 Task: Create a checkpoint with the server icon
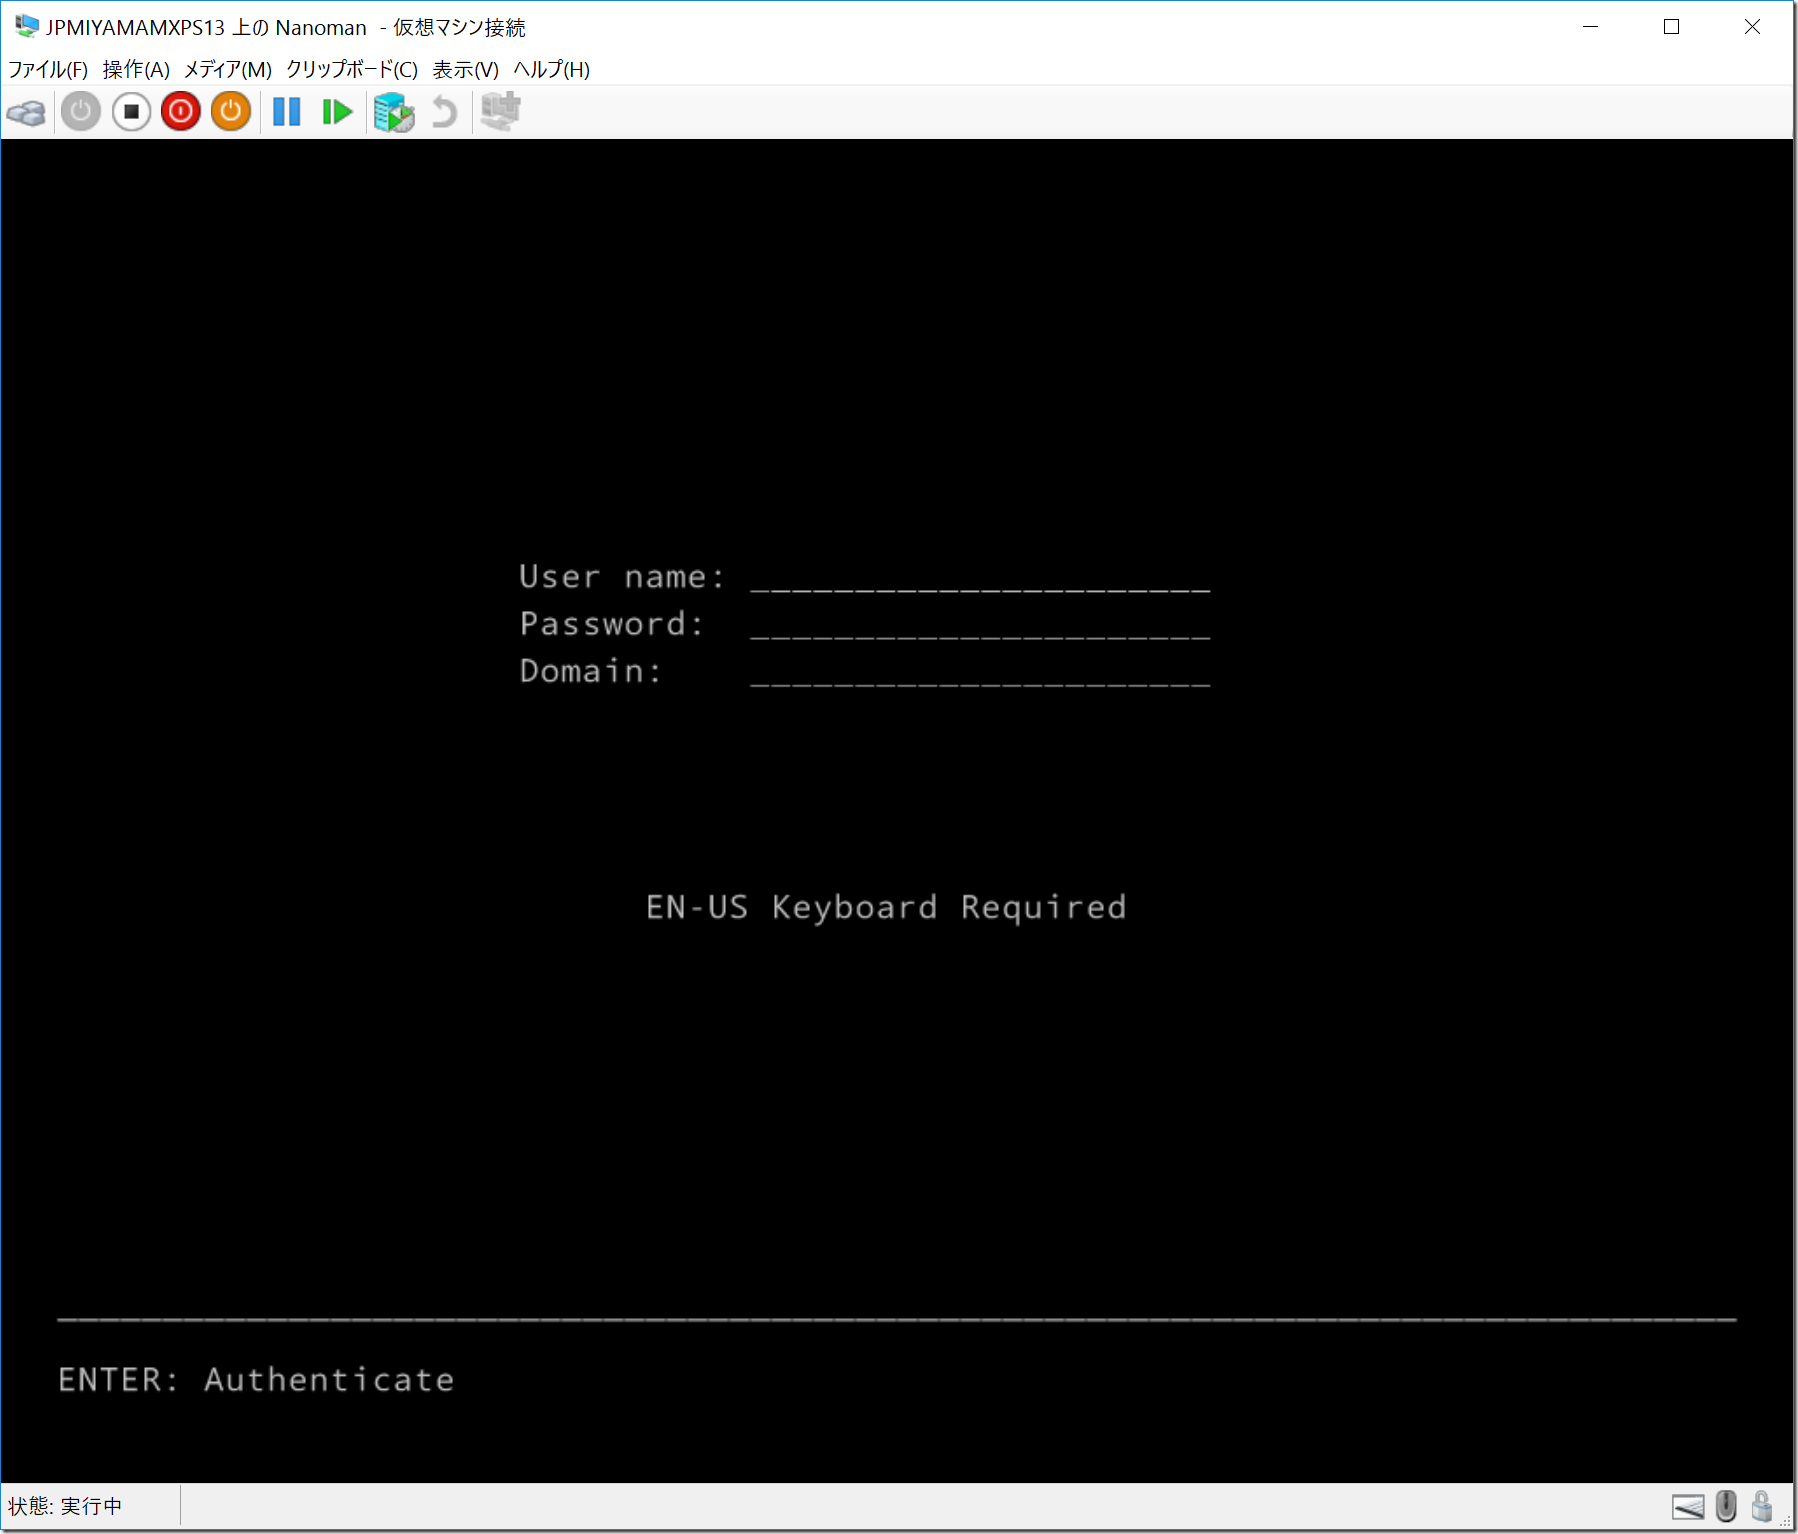pyautogui.click(x=394, y=112)
